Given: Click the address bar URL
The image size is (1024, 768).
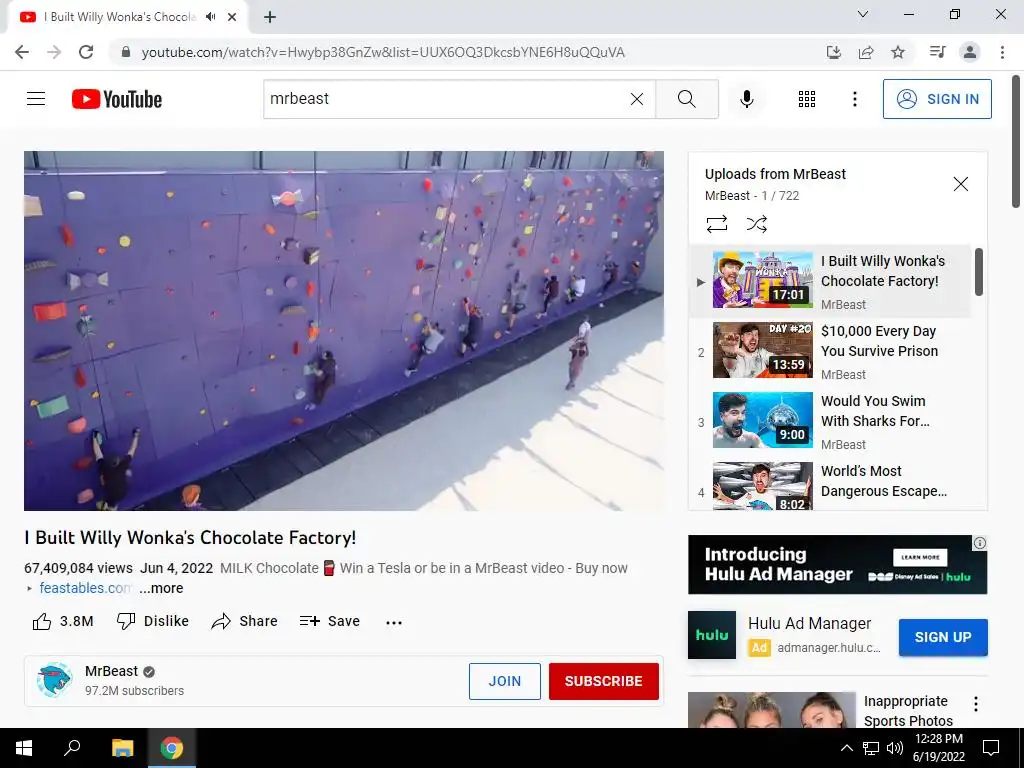Looking at the screenshot, I should (383, 52).
